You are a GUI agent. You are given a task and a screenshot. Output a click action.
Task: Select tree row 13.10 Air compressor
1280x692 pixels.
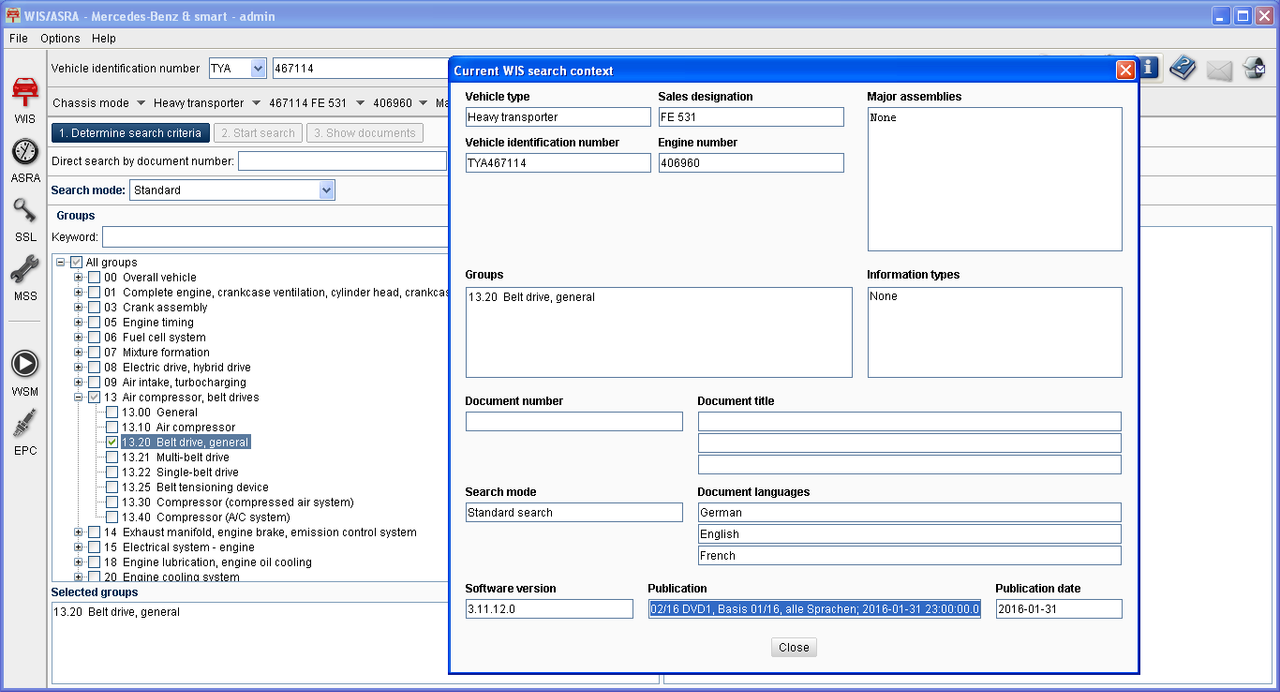pos(178,427)
